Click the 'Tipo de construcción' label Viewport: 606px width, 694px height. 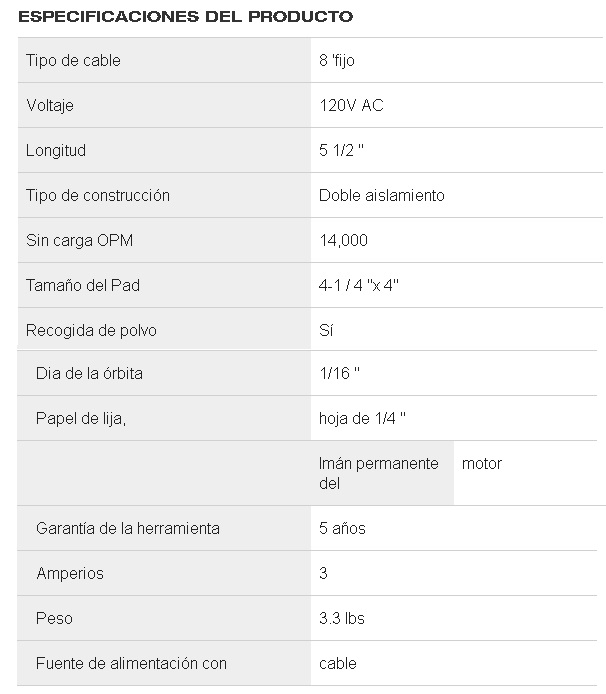pyautogui.click(x=98, y=196)
